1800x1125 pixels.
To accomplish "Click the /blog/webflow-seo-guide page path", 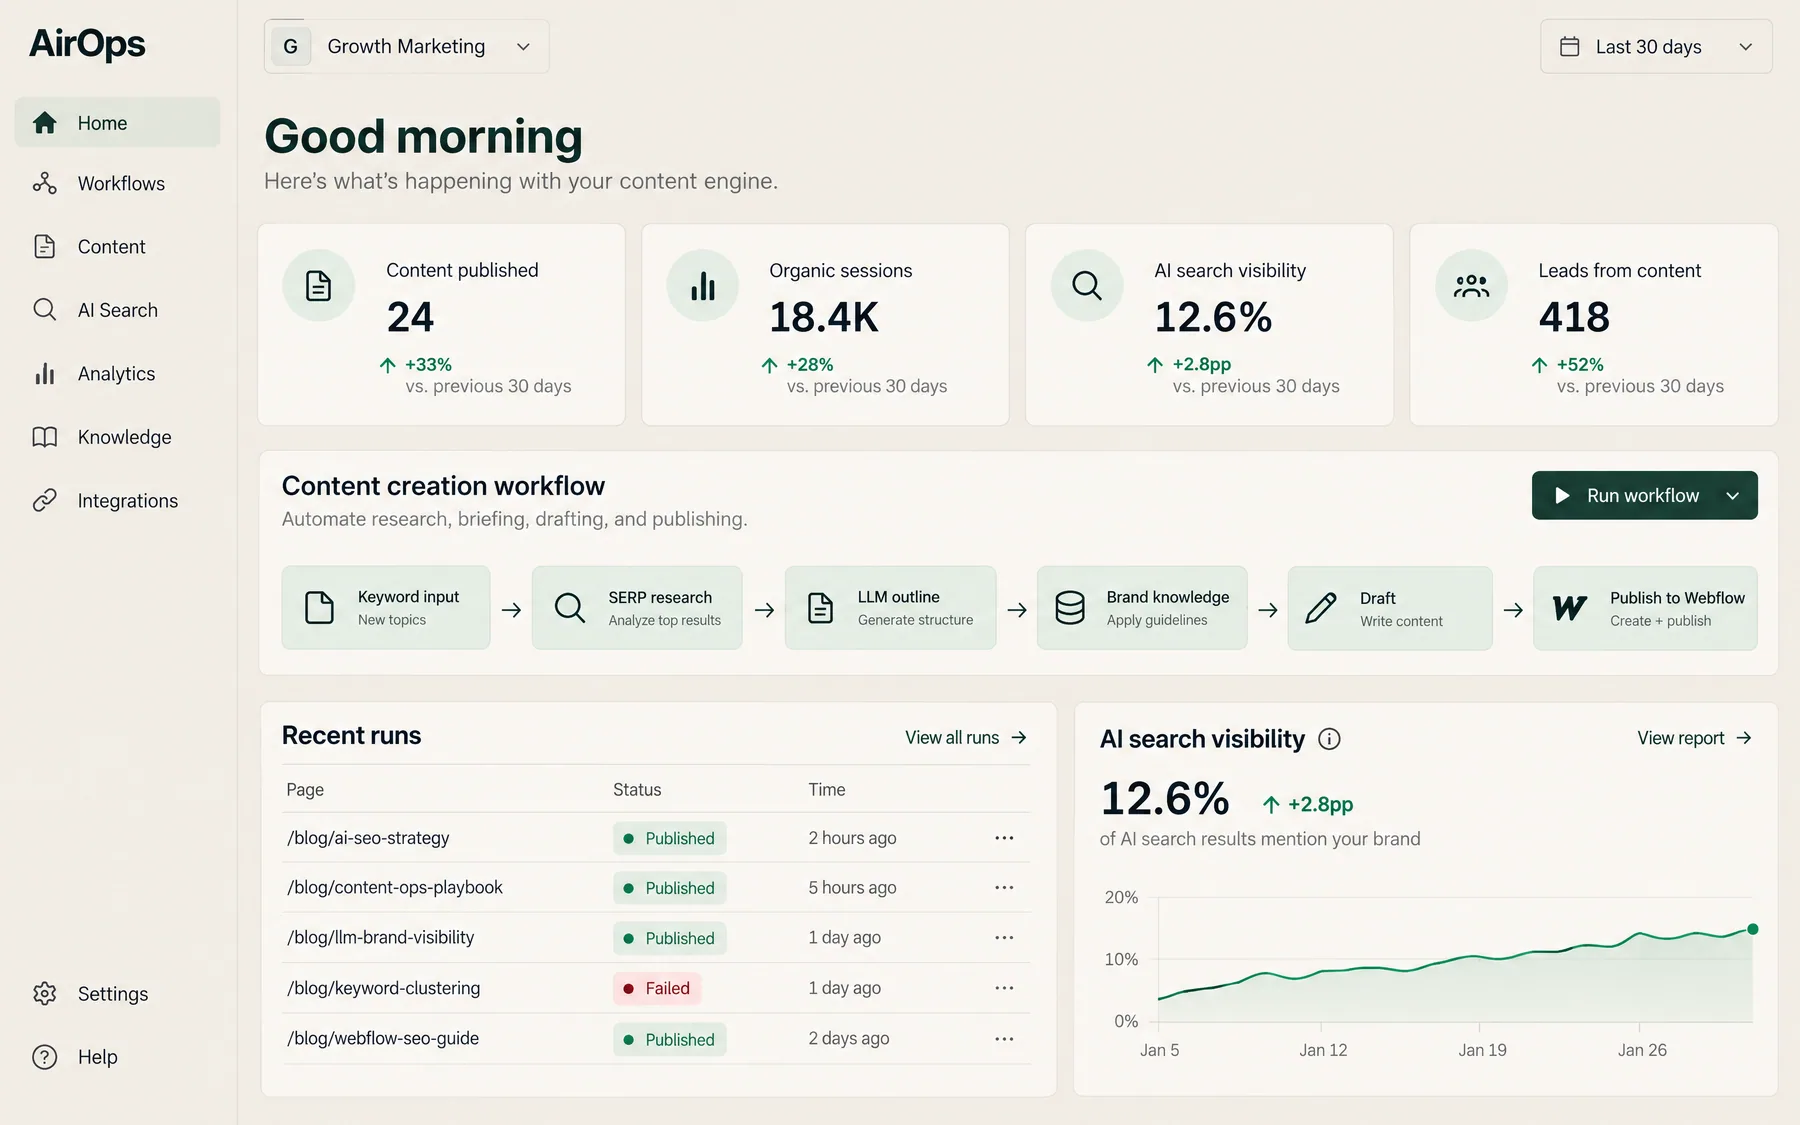I will pyautogui.click(x=383, y=1038).
